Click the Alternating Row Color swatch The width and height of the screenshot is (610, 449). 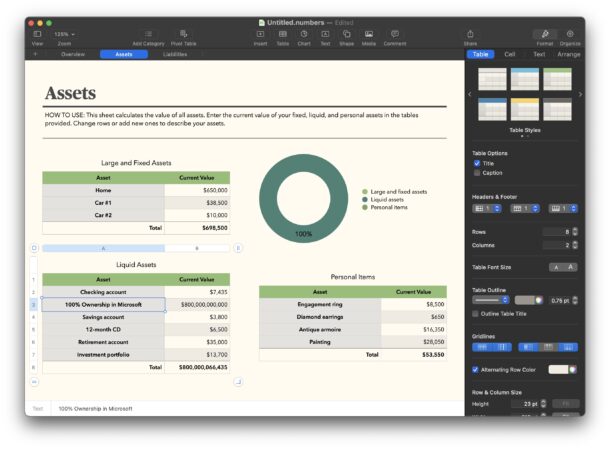click(x=561, y=369)
